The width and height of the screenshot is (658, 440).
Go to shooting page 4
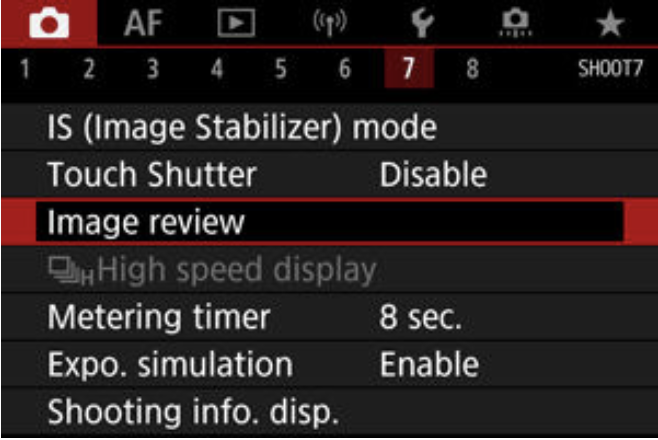pos(217,68)
